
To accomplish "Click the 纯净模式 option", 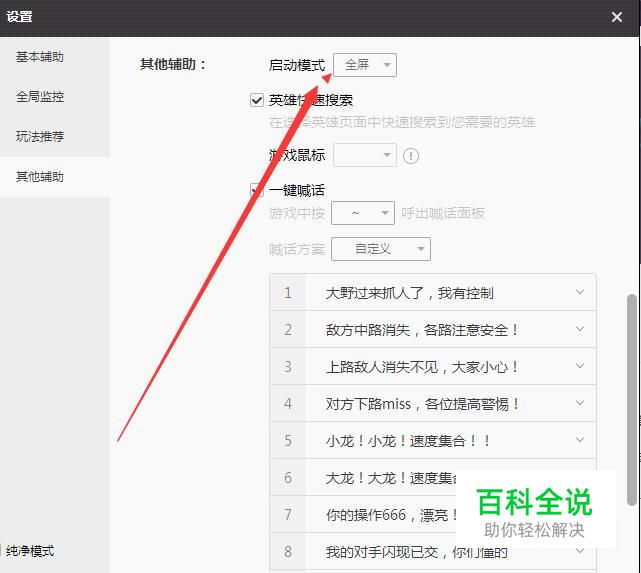I will click(x=30, y=551).
